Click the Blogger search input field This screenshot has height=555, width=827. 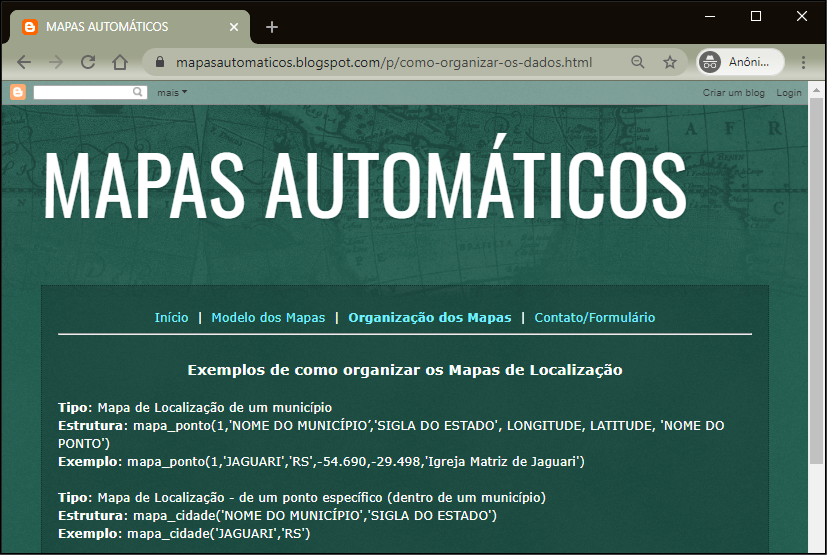[x=84, y=92]
